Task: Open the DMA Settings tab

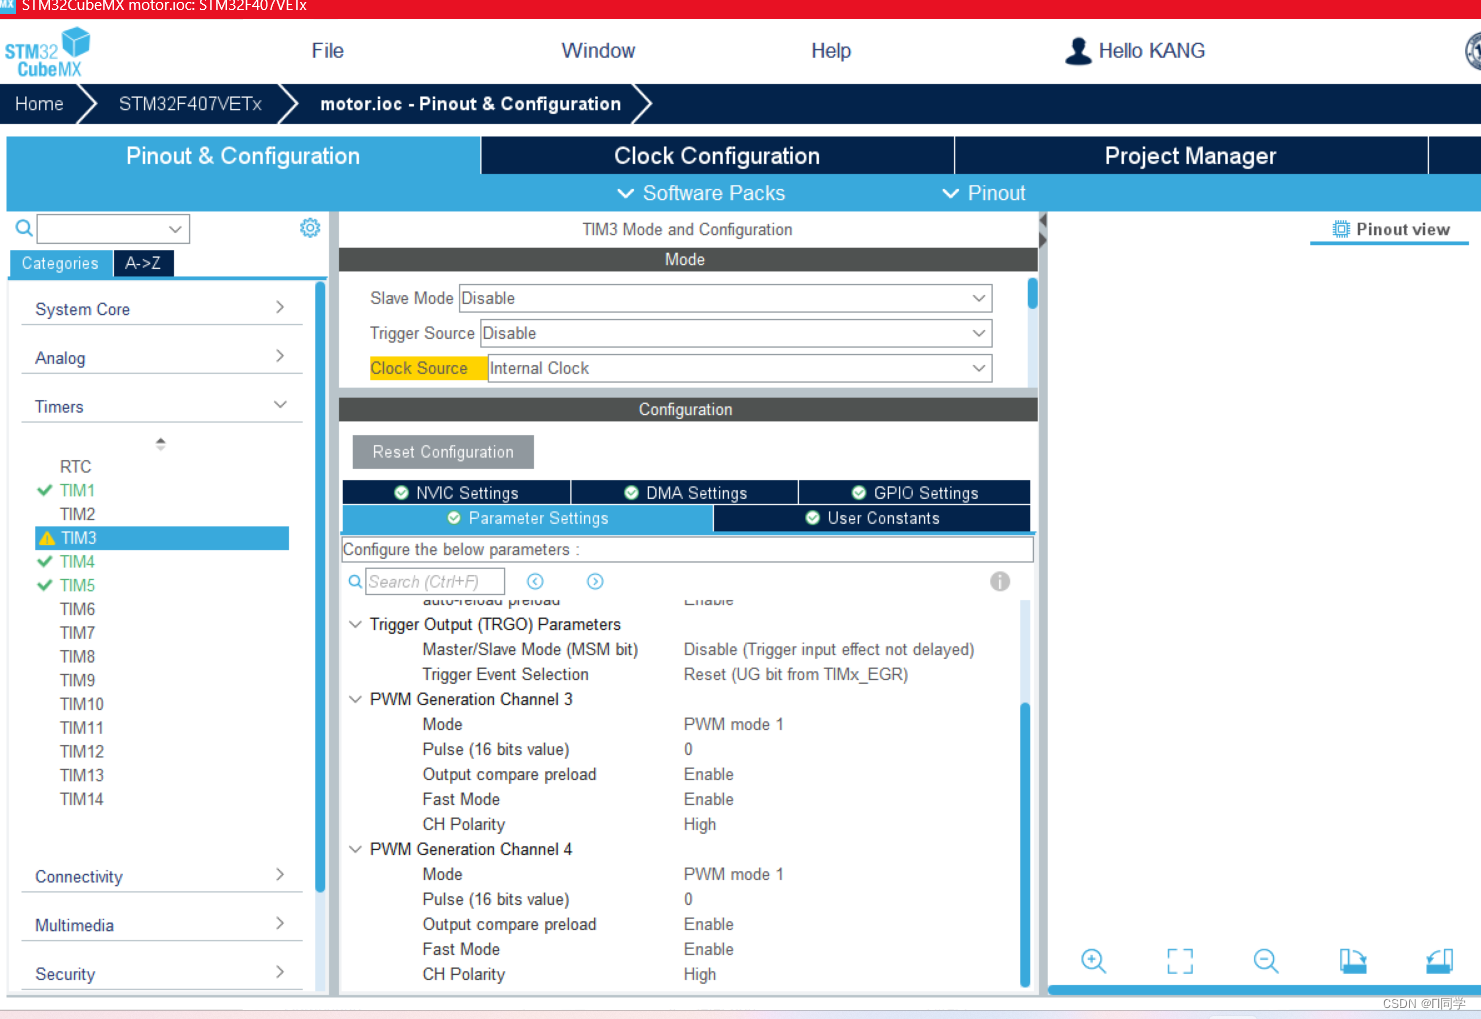Action: click(x=685, y=493)
